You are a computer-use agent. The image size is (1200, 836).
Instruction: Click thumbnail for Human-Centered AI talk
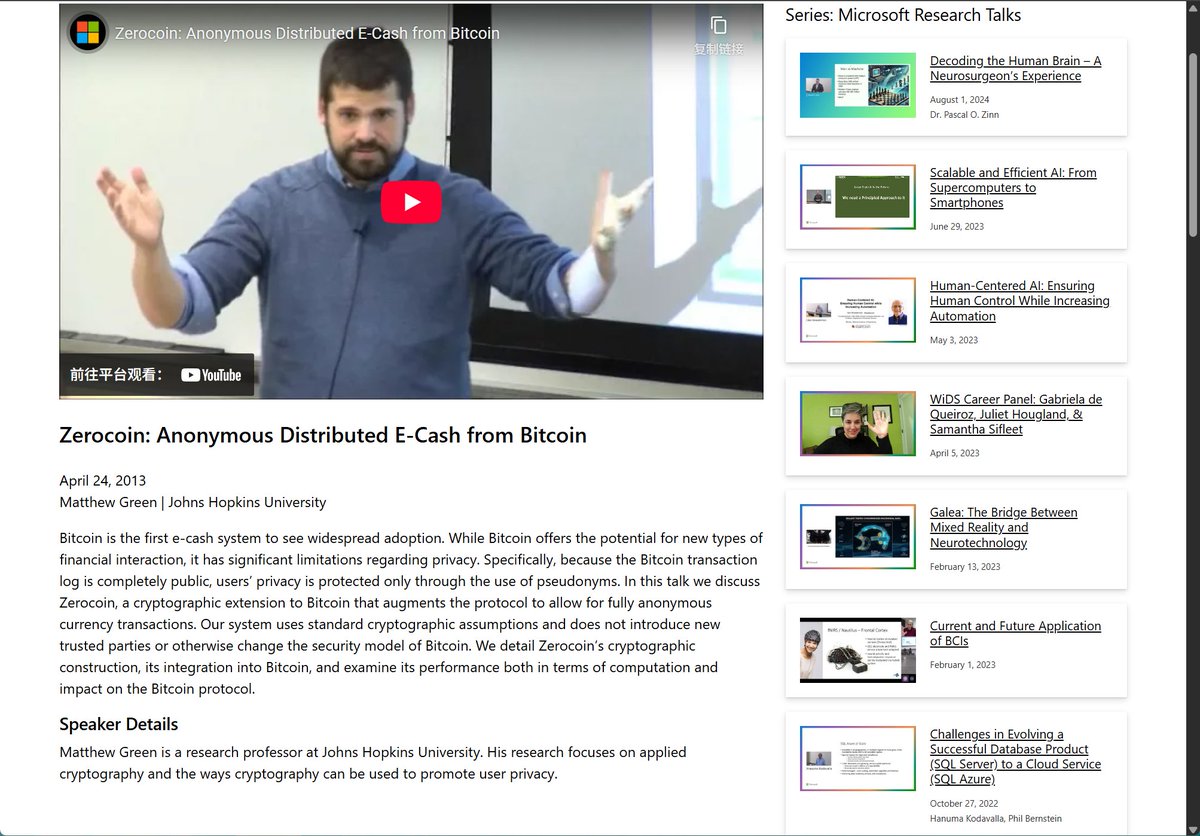coord(857,310)
